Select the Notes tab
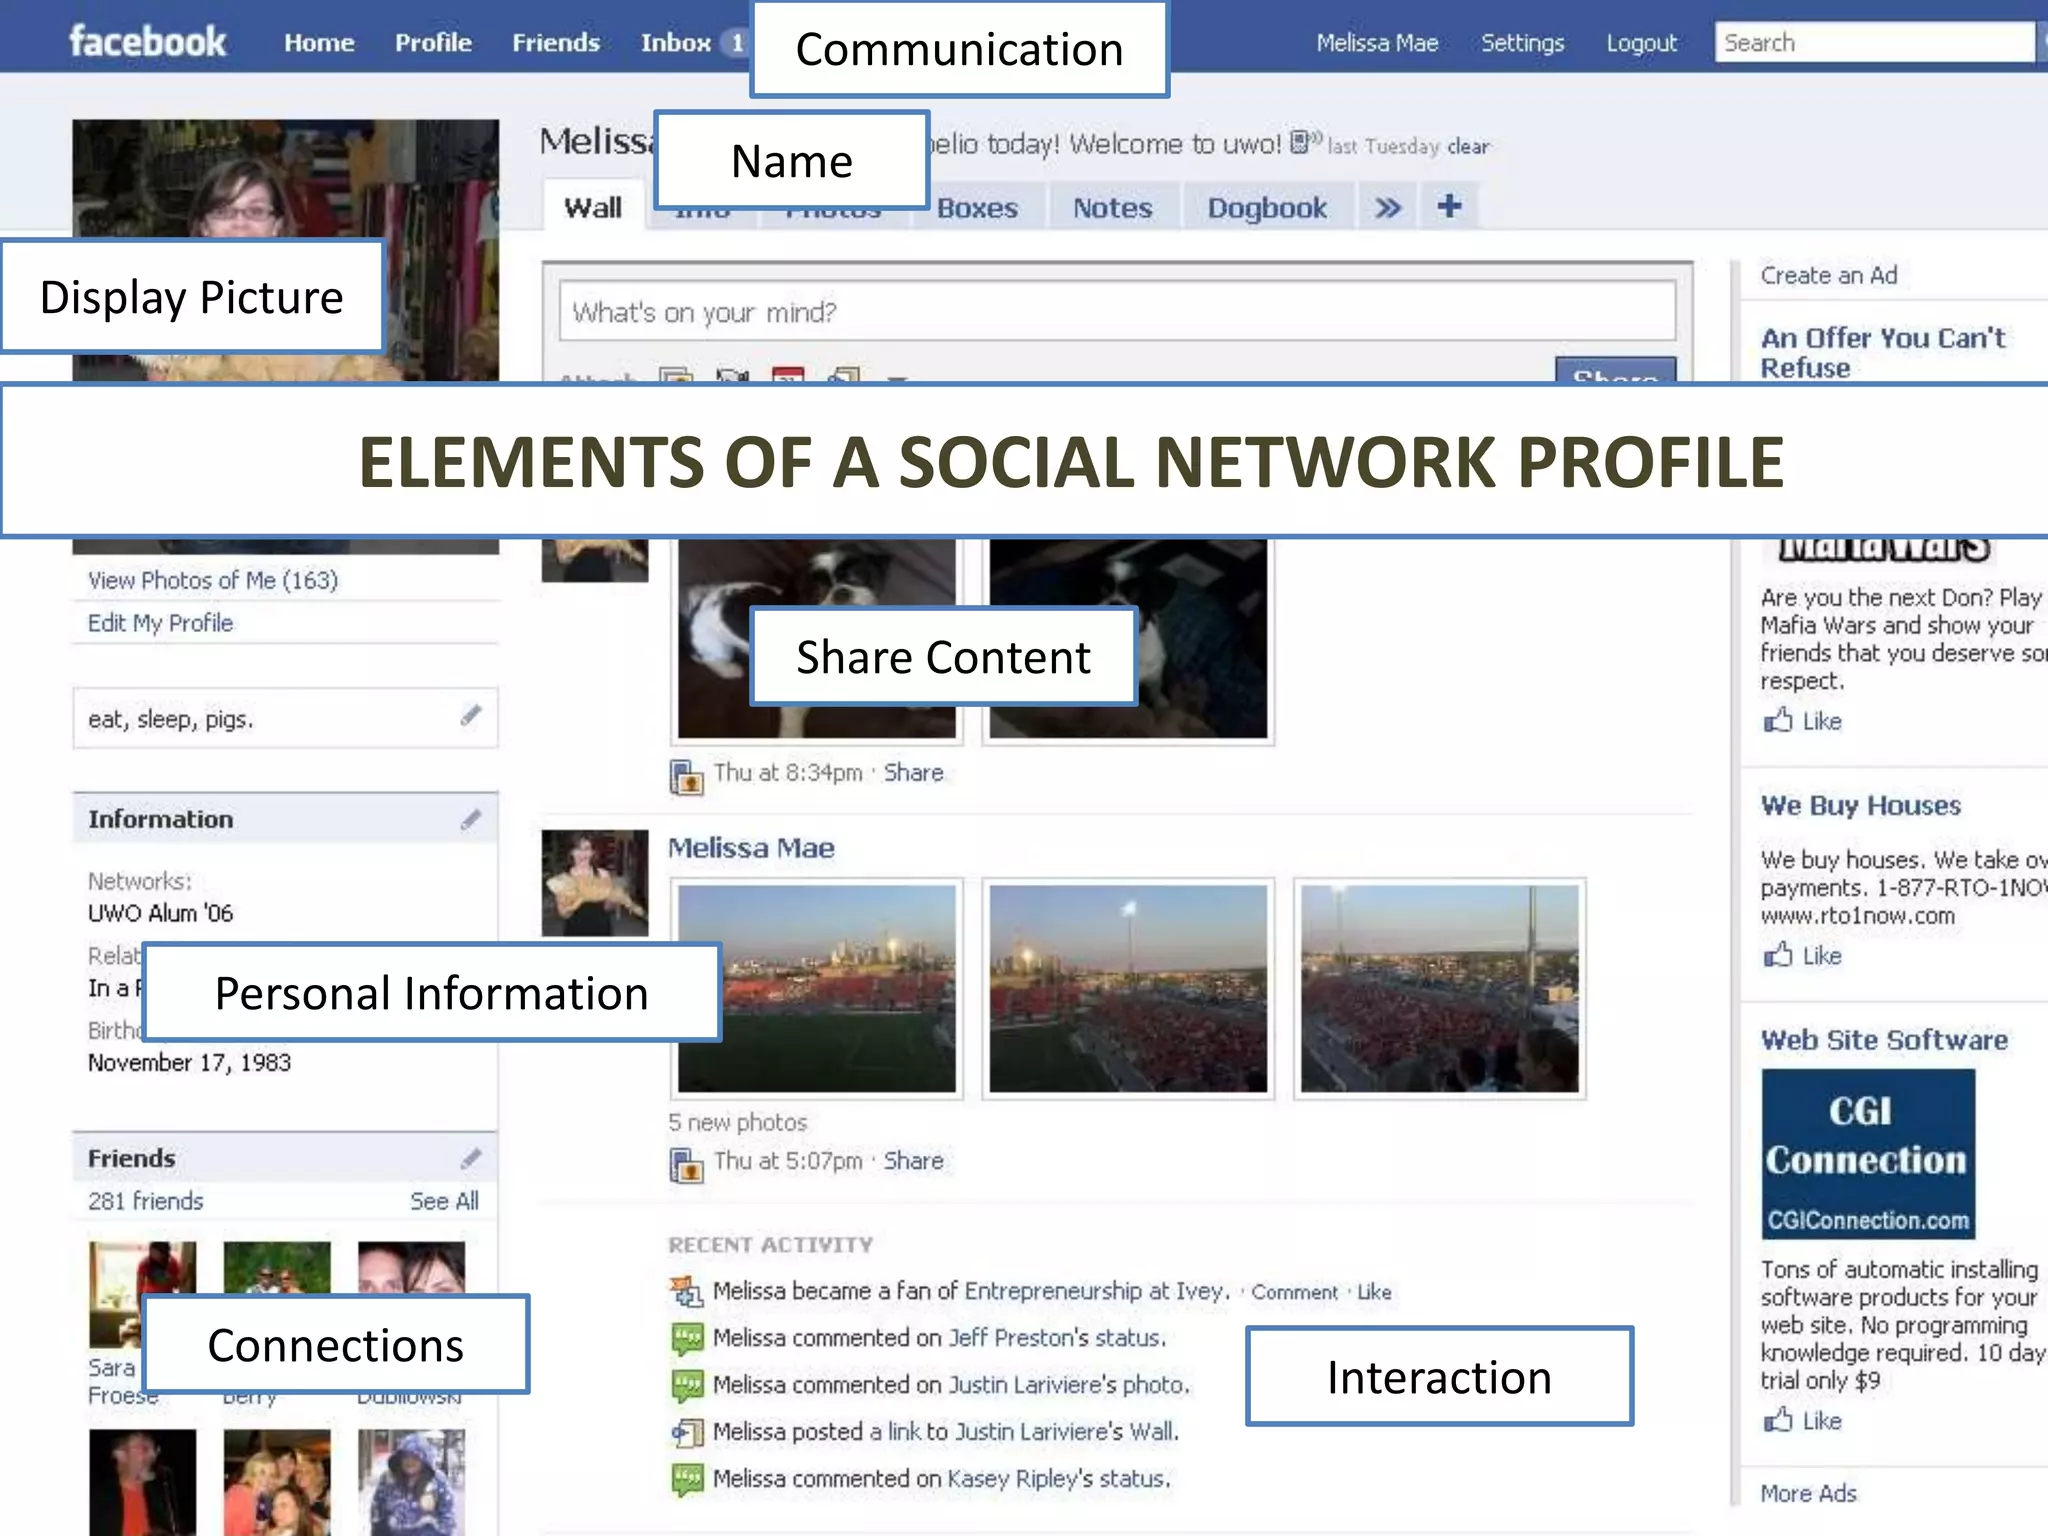The width and height of the screenshot is (2048, 1536). pyautogui.click(x=1112, y=207)
